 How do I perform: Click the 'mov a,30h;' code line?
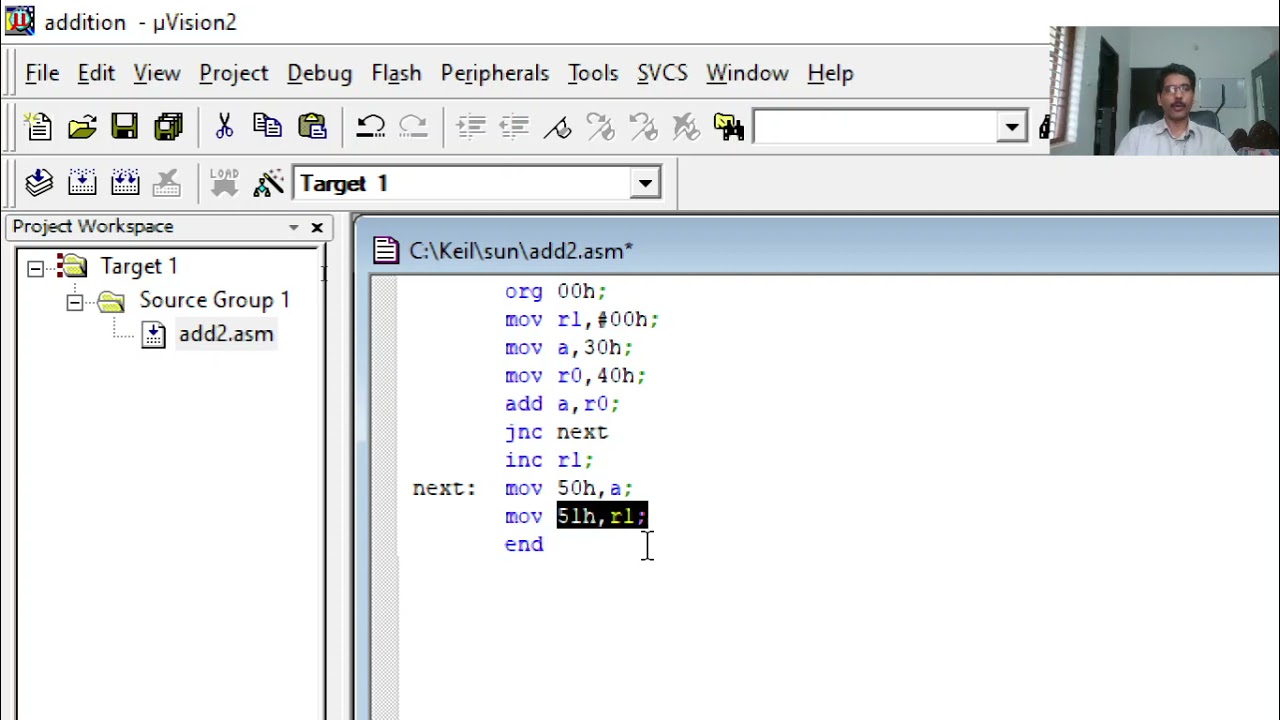pyautogui.click(x=568, y=348)
